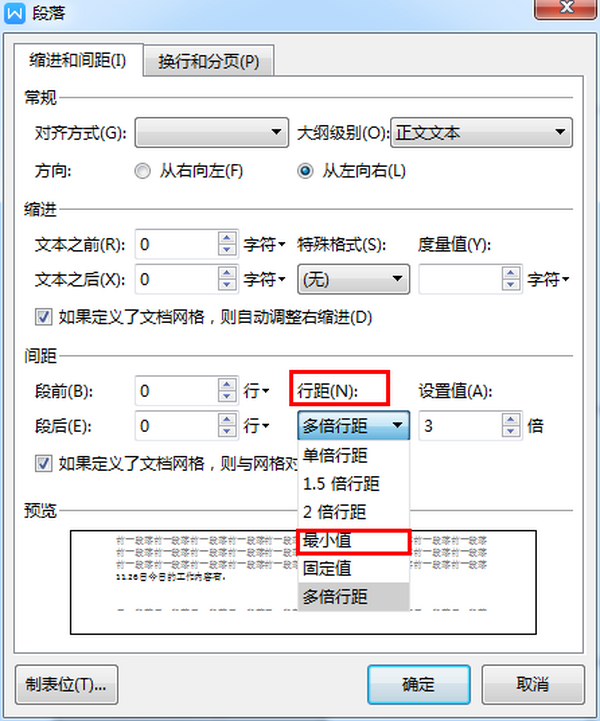Toggle 与网格对齐 document grid checkbox

44,463
